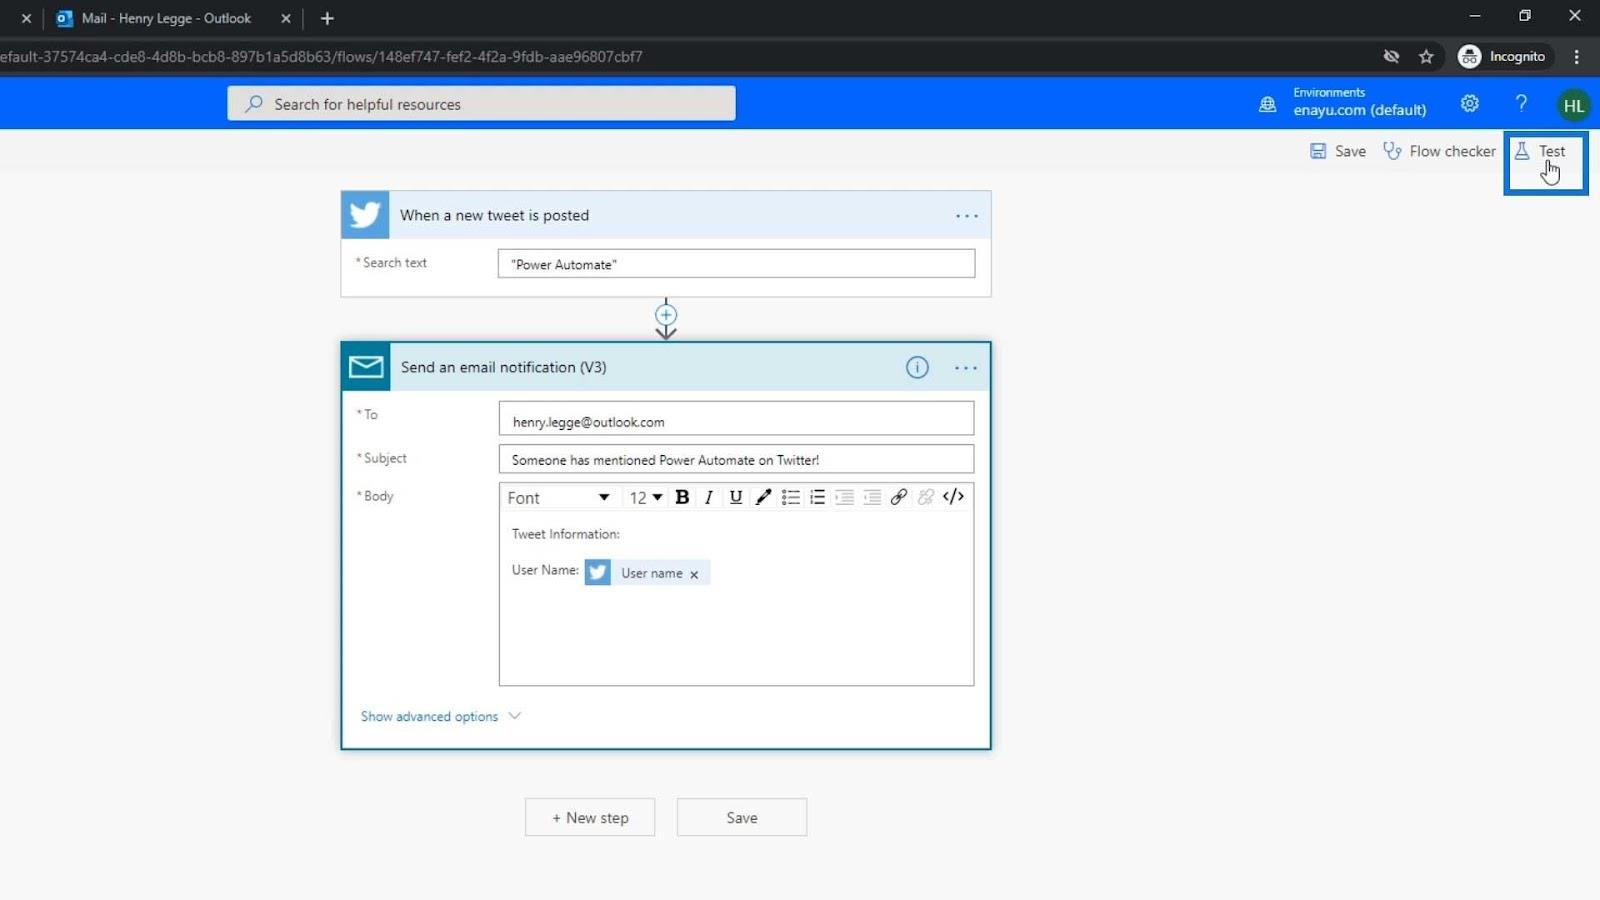The image size is (1600, 900).
Task: Open the help question mark icon
Action: 1521,103
